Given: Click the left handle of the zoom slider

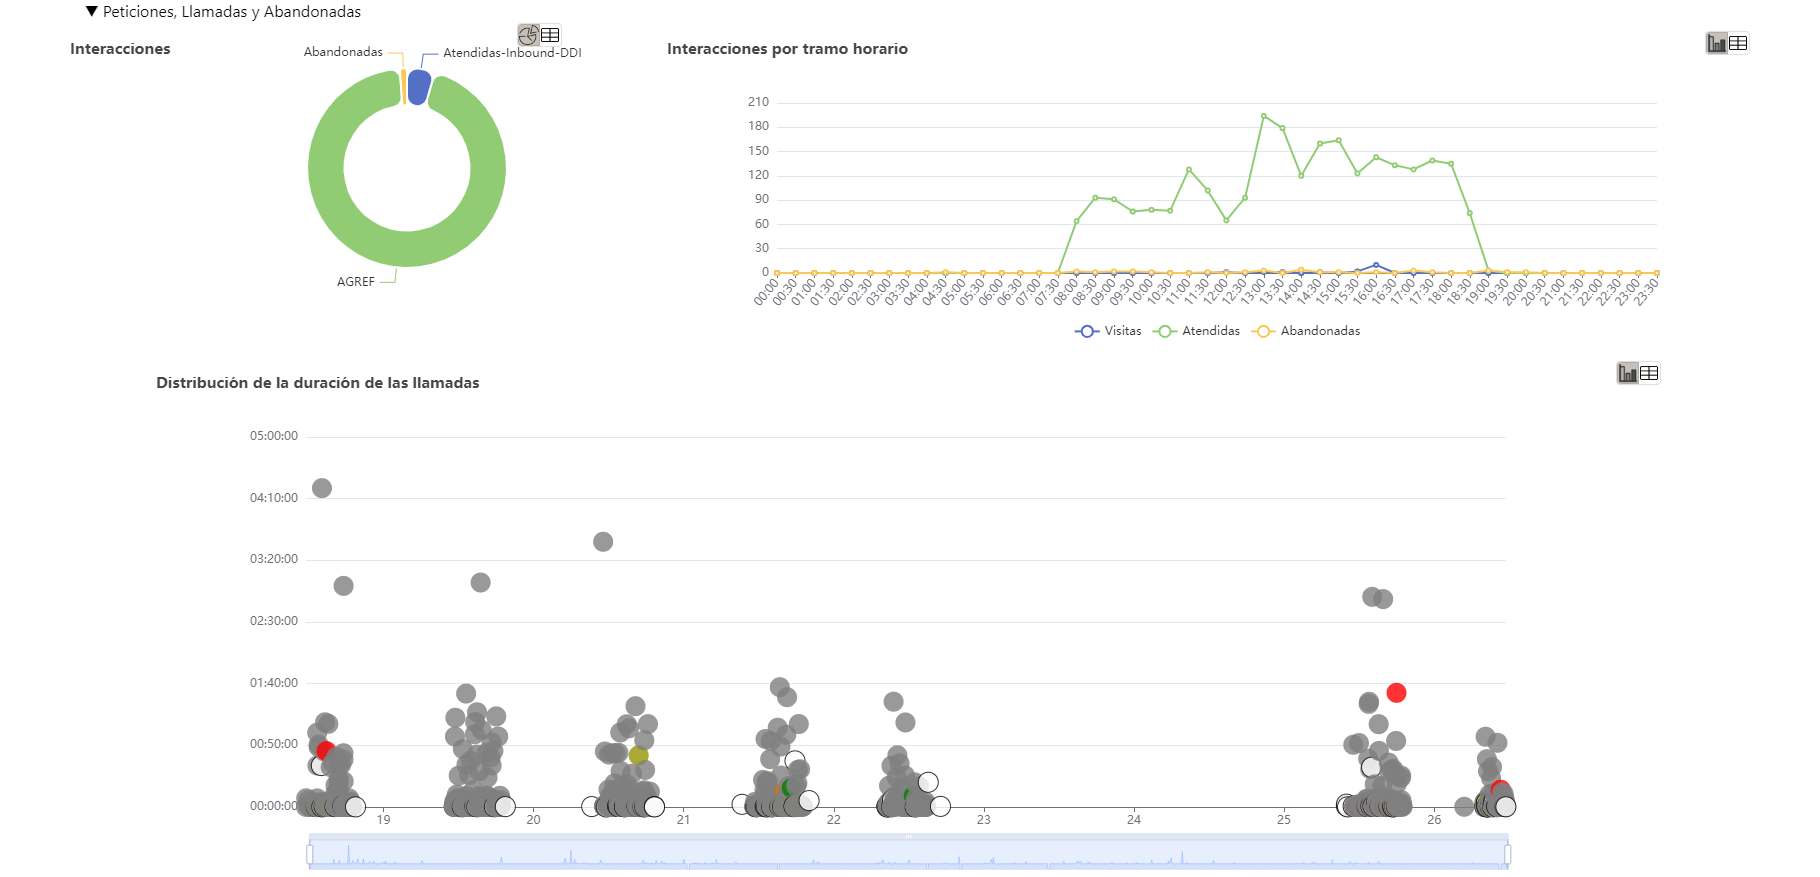Looking at the screenshot, I should pos(310,854).
